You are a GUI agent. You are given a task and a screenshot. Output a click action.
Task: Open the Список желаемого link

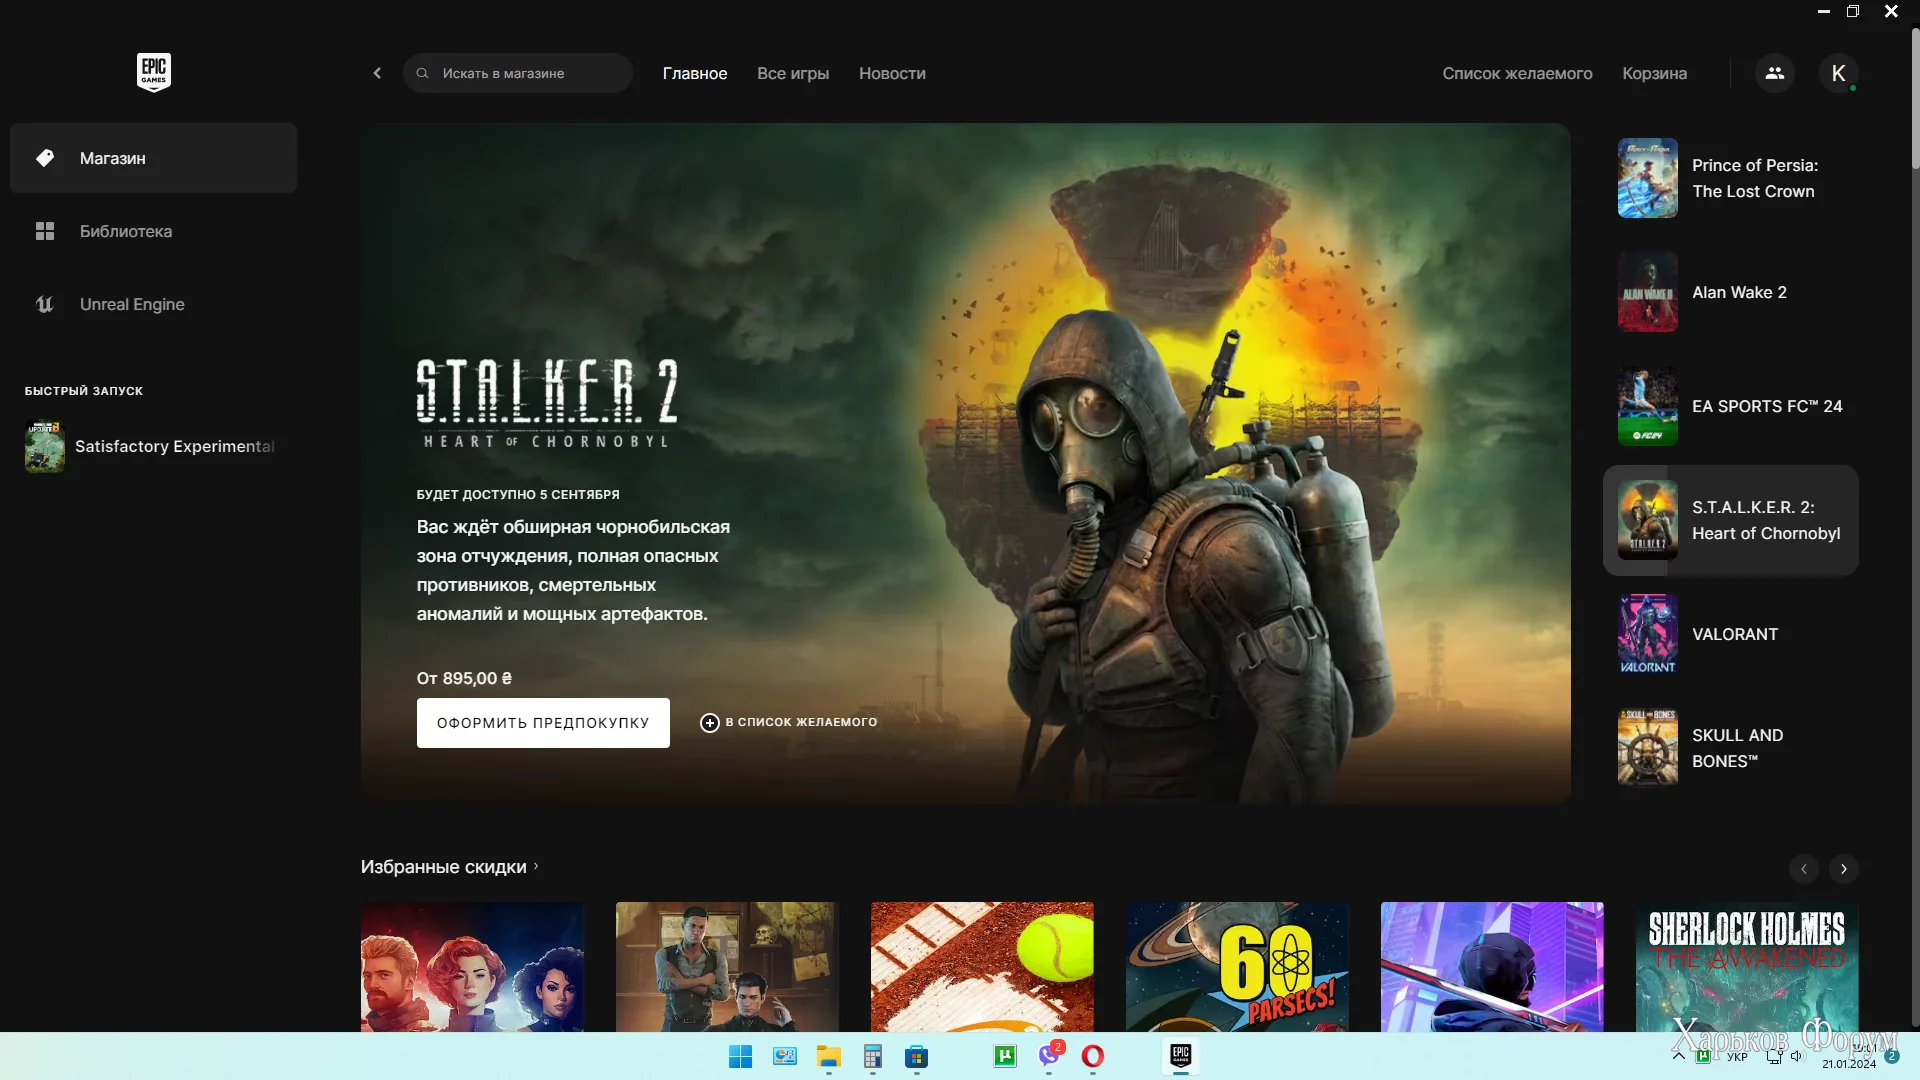pyautogui.click(x=1517, y=73)
